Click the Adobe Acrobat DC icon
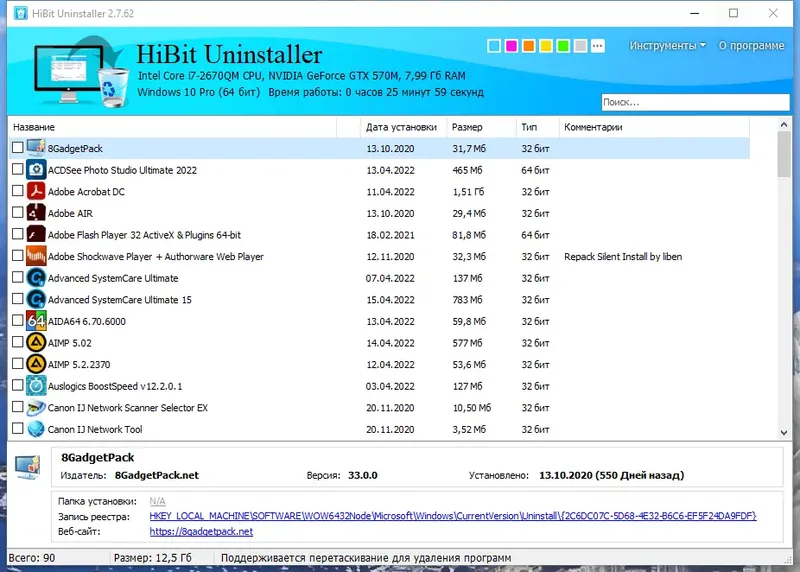The image size is (800, 572). point(36,191)
